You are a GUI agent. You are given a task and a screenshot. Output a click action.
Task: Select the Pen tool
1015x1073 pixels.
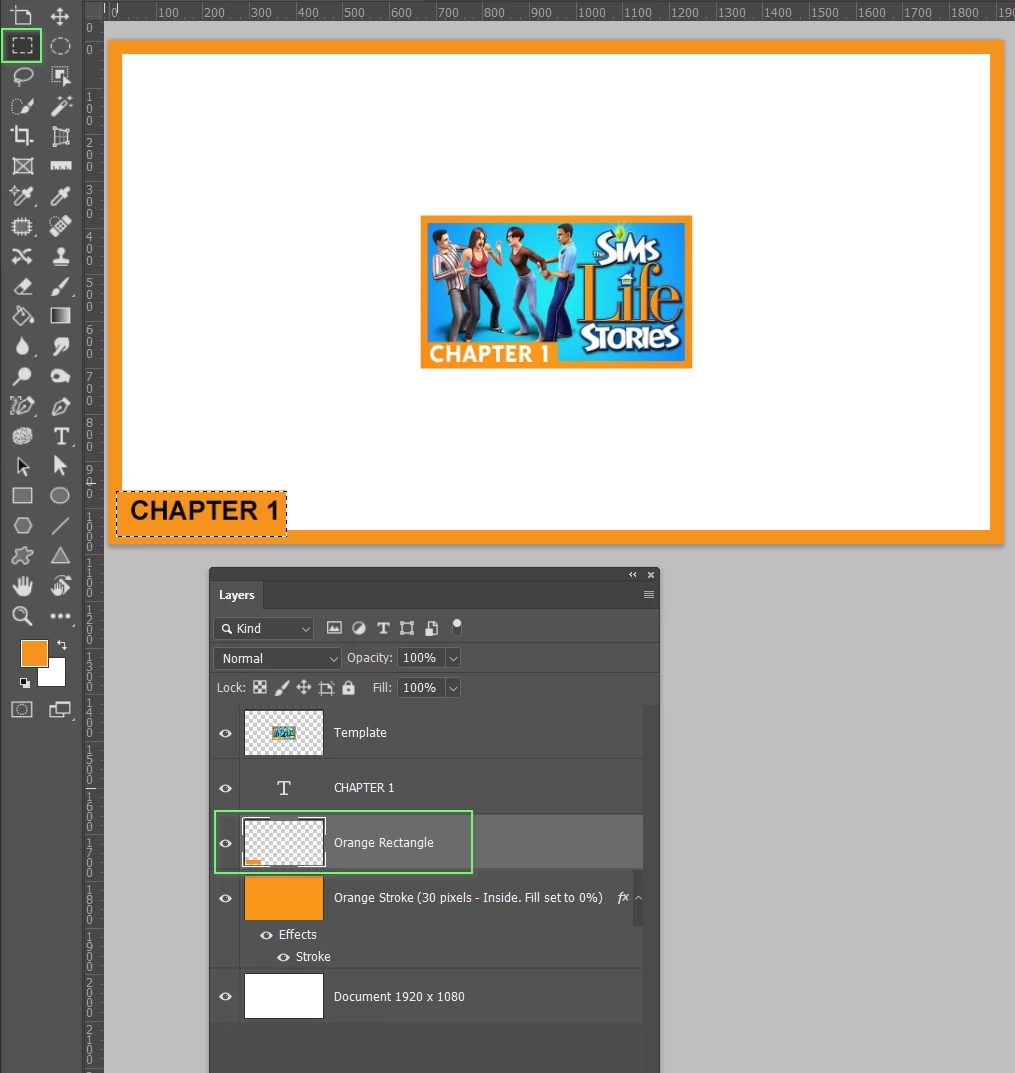[60, 406]
